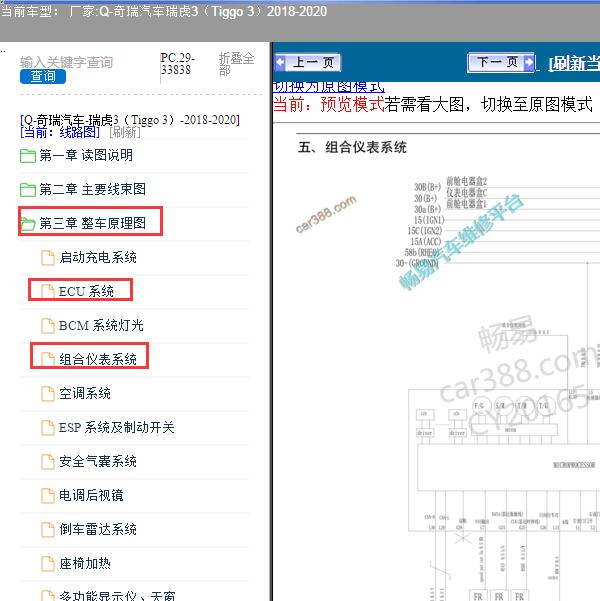Click the page icon beside 启动充电系统

click(48, 258)
